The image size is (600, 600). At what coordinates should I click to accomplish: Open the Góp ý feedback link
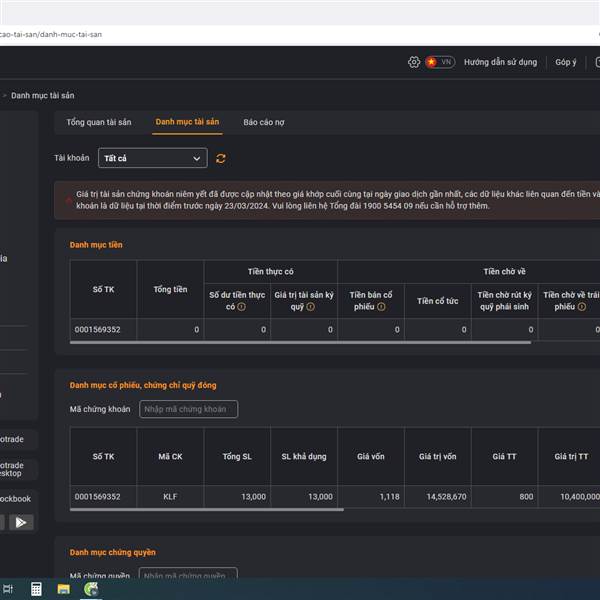tap(566, 62)
